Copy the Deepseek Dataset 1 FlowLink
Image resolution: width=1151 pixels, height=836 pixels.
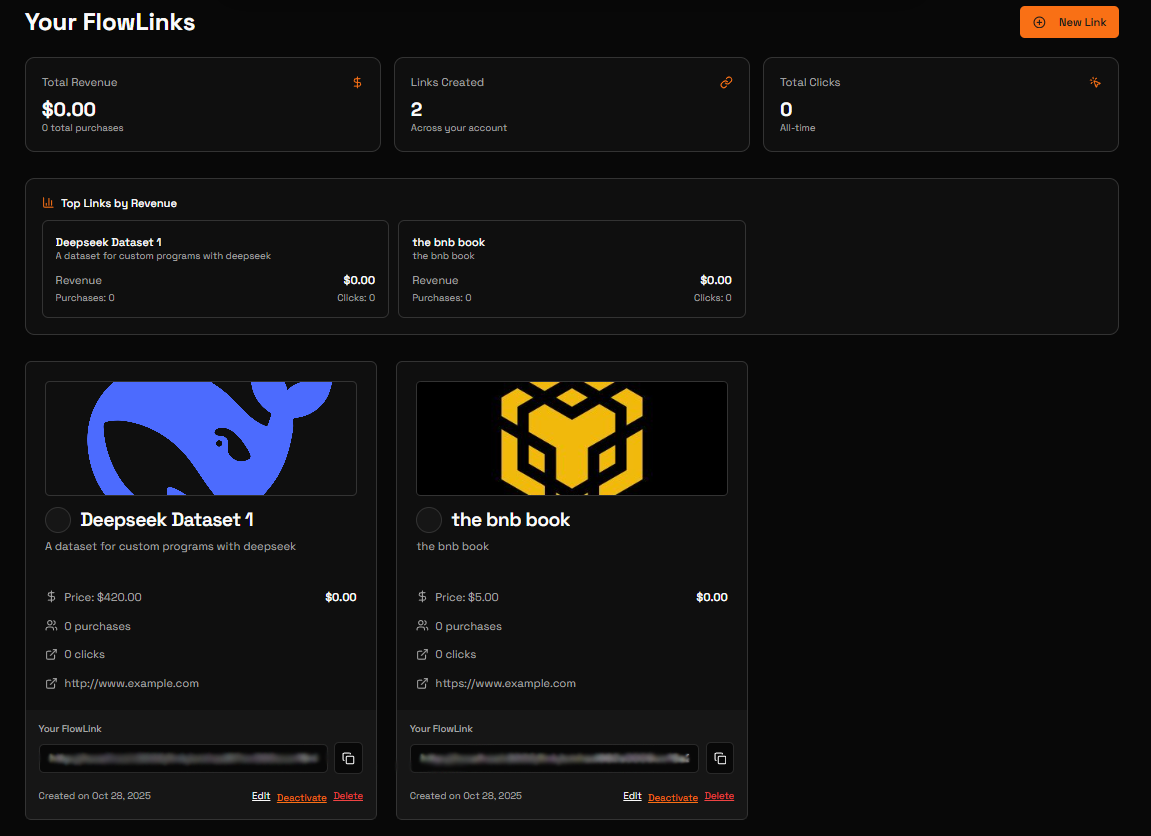pyautogui.click(x=348, y=758)
